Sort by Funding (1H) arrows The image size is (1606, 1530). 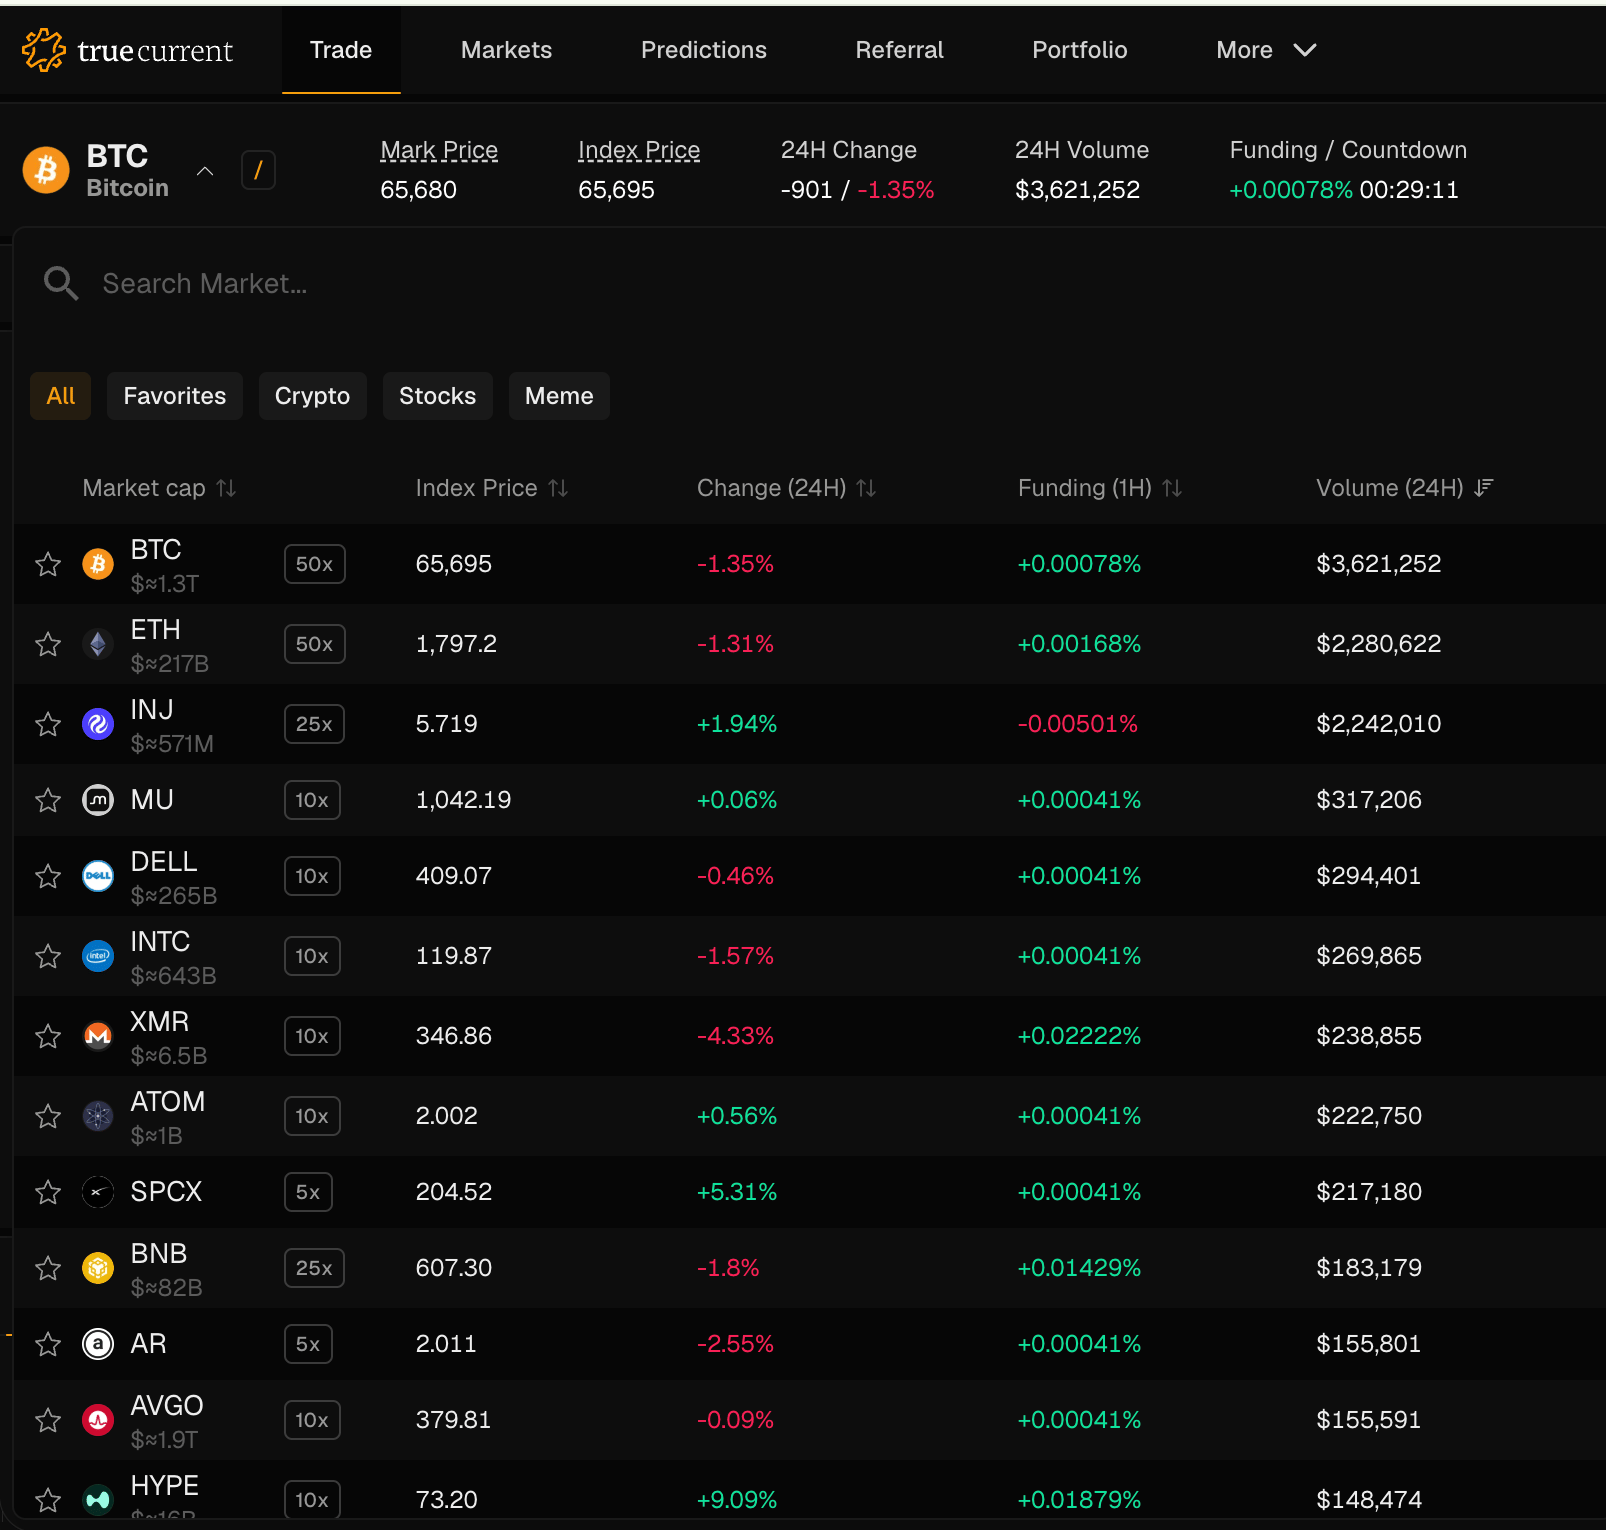(x=1173, y=488)
